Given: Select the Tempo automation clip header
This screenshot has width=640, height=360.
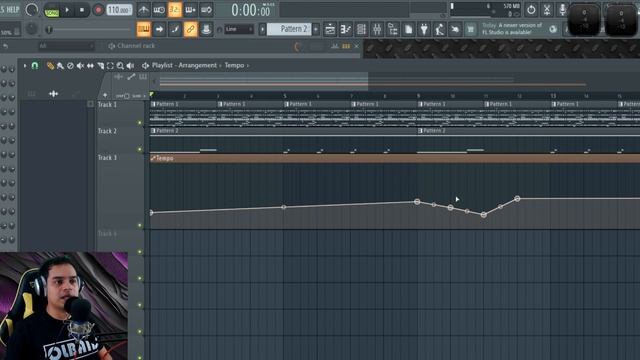Looking at the screenshot, I should click(x=395, y=158).
